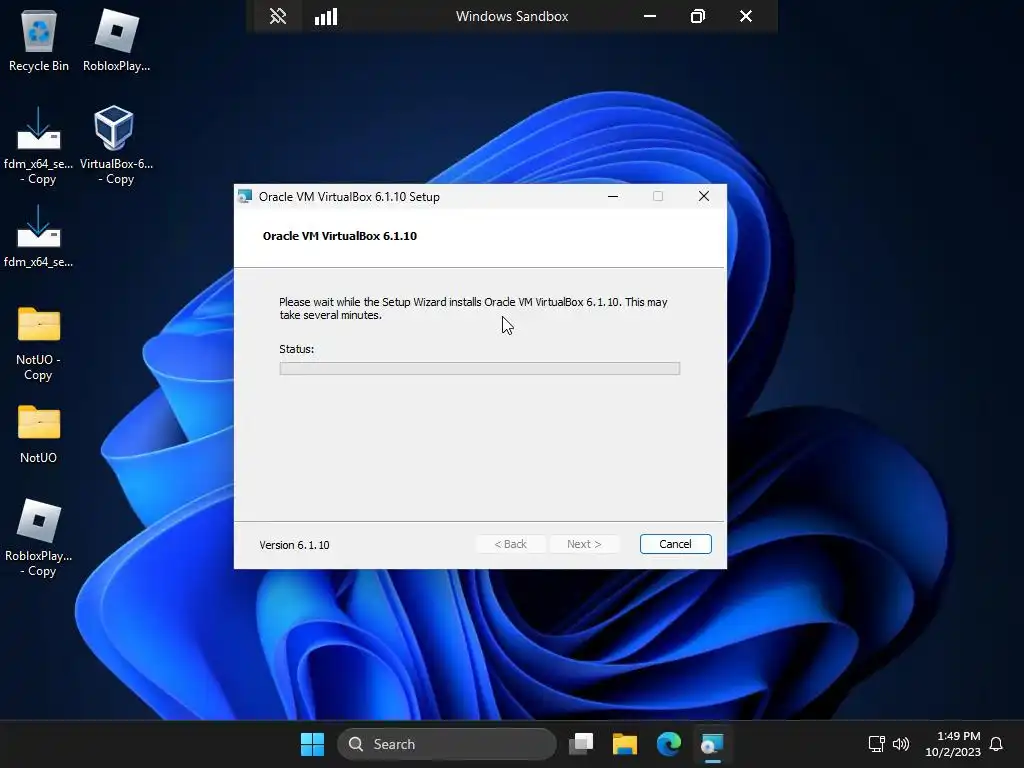This screenshot has height=768, width=1024.
Task: Click the VirtualBox Setup taskbar icon
Action: coord(712,744)
